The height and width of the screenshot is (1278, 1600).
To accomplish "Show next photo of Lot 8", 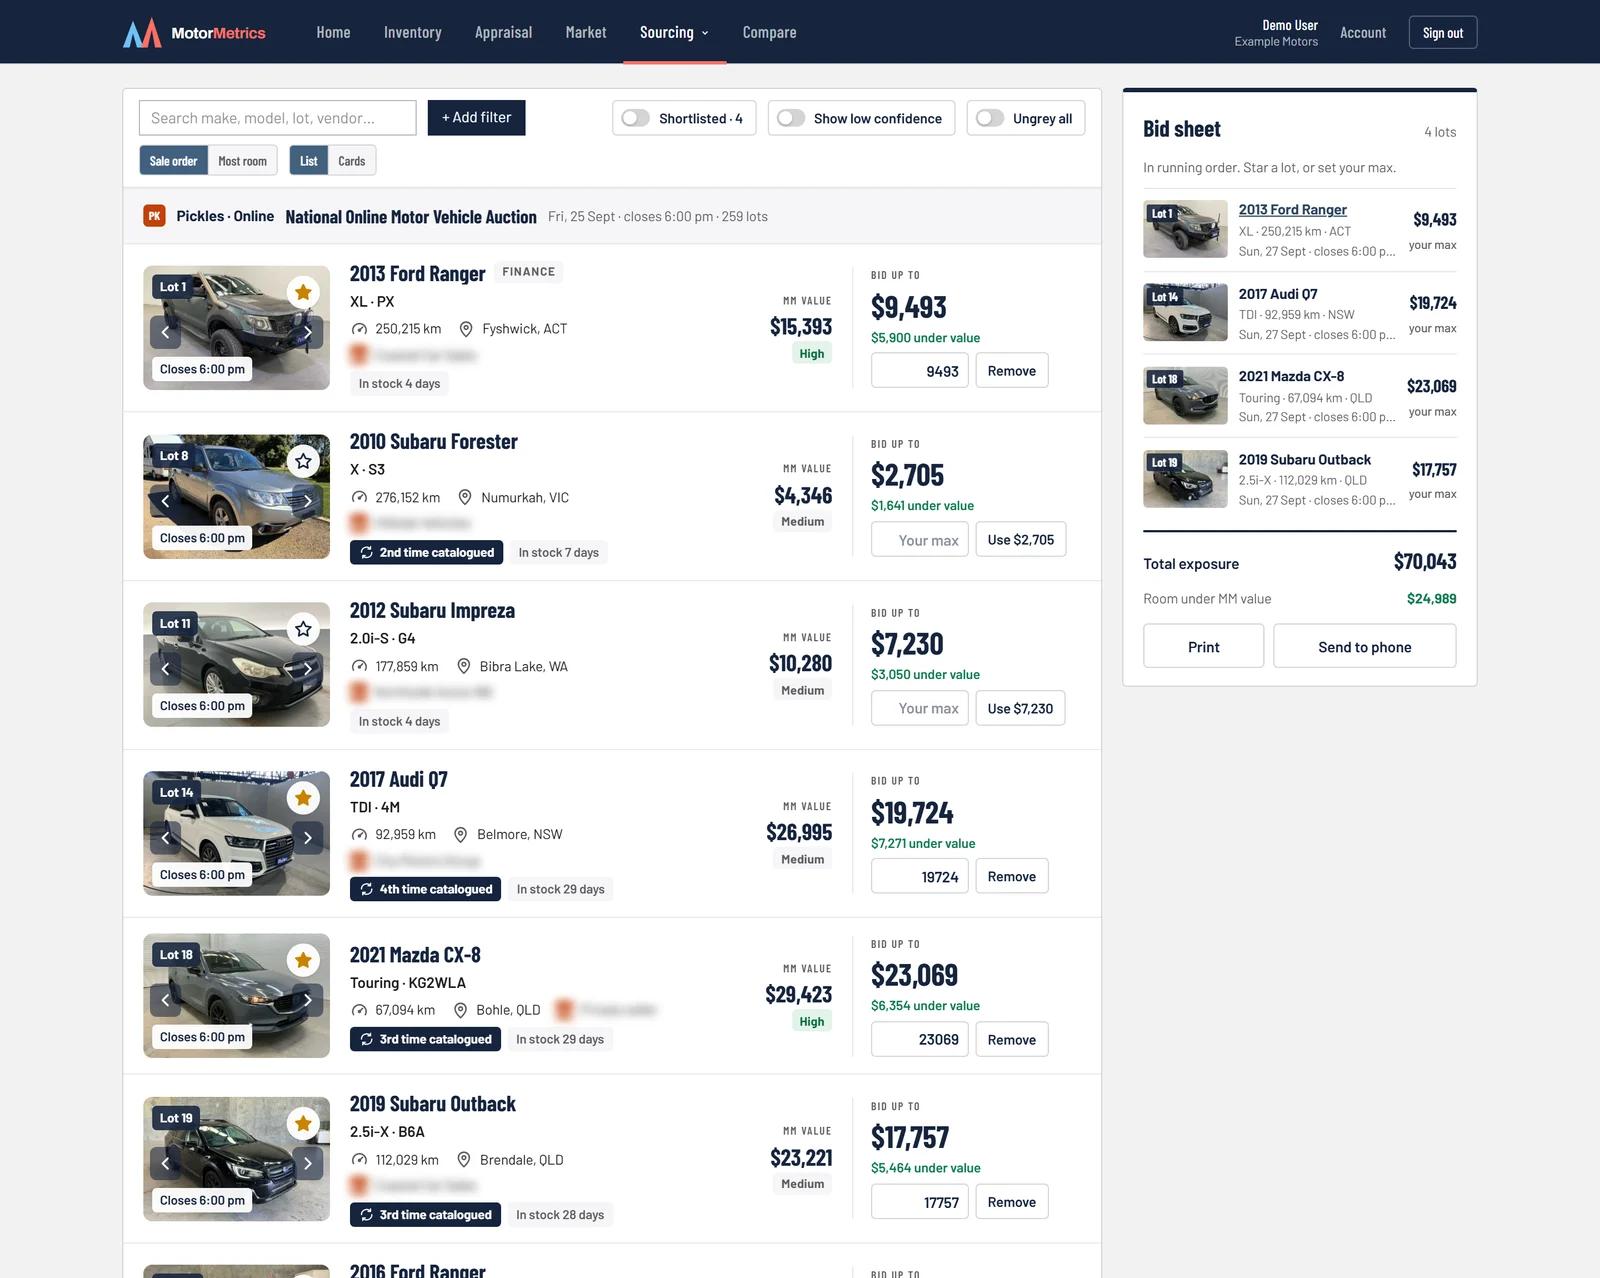I will pyautogui.click(x=308, y=501).
